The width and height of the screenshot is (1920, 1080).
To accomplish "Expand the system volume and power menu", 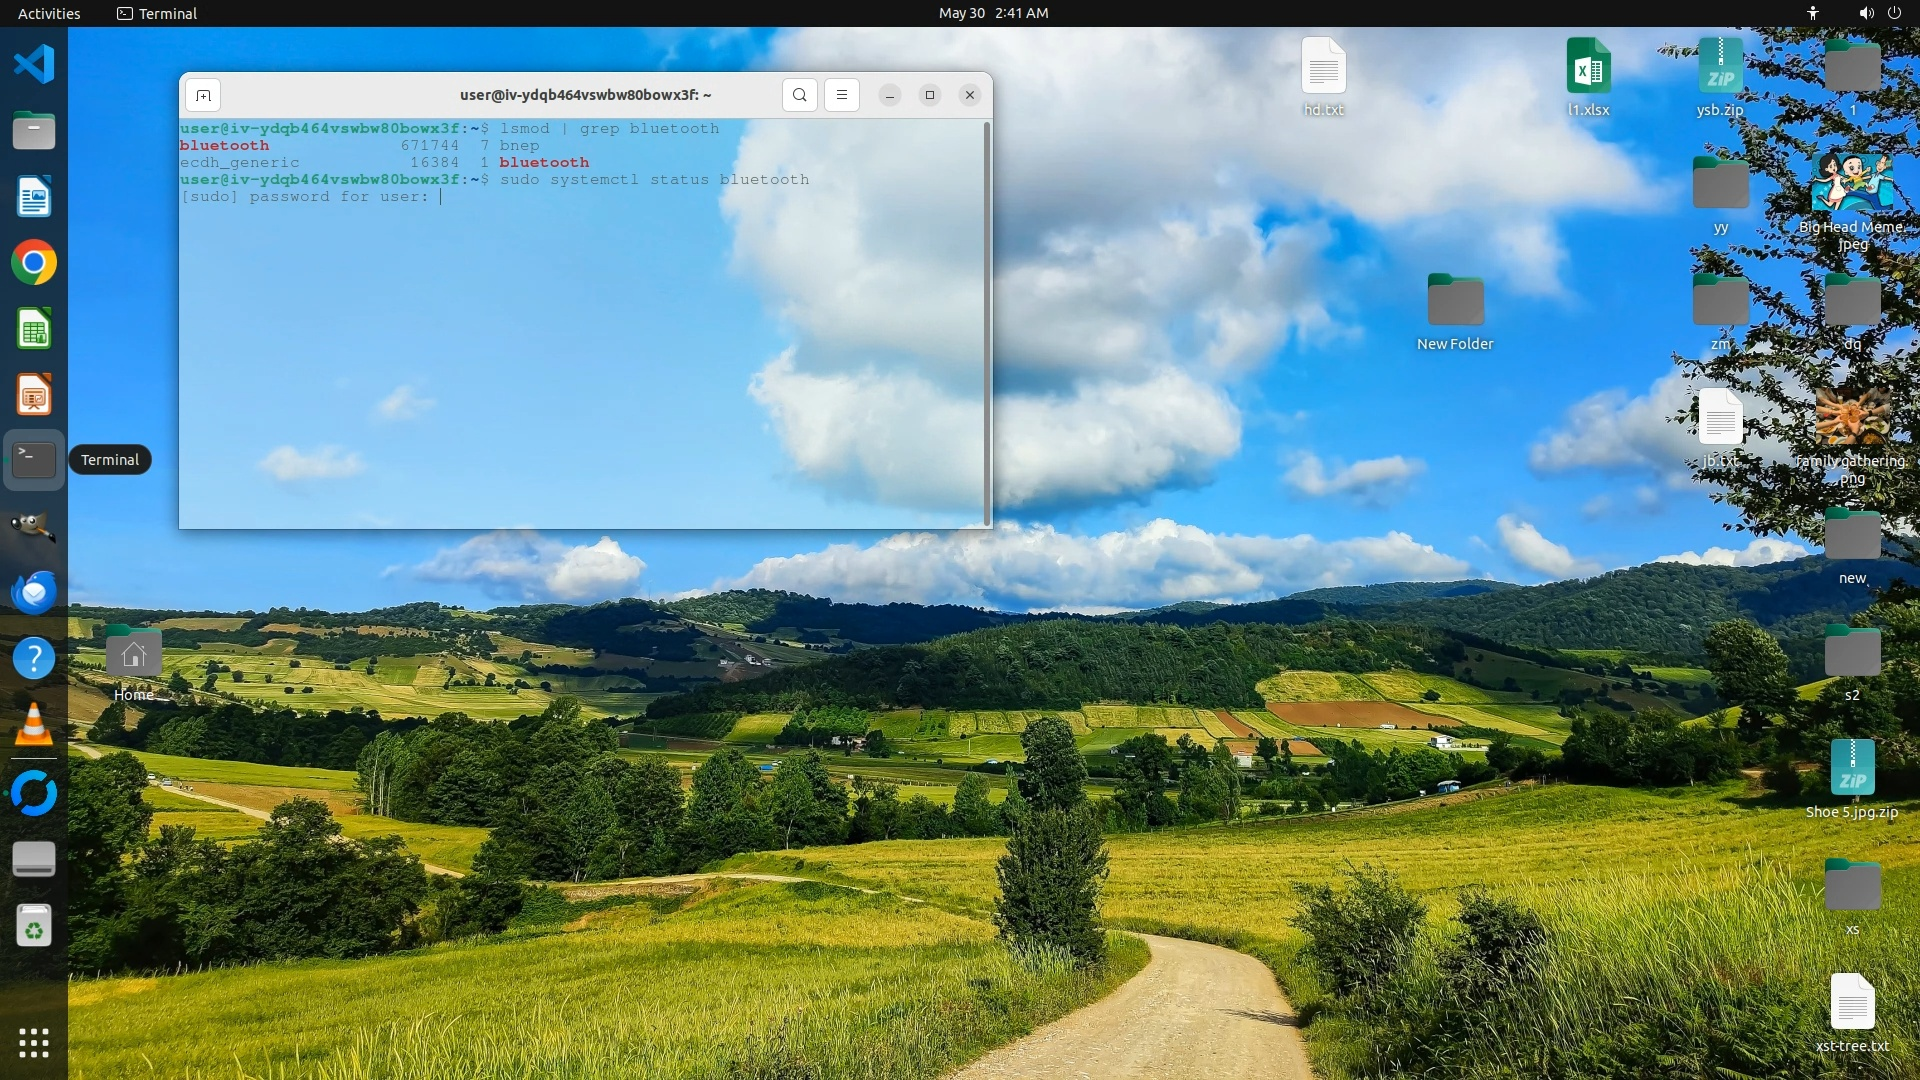I will [1879, 13].
